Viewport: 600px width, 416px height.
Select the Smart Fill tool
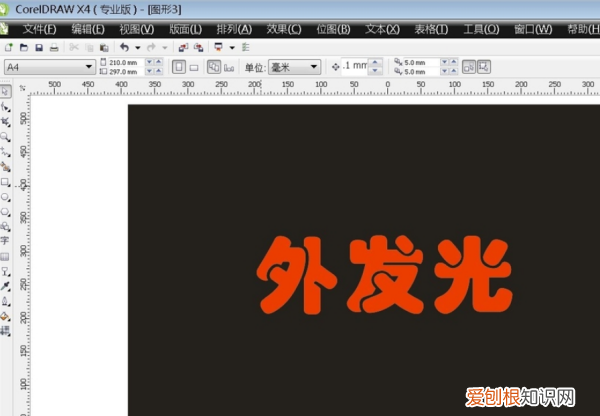point(5,167)
